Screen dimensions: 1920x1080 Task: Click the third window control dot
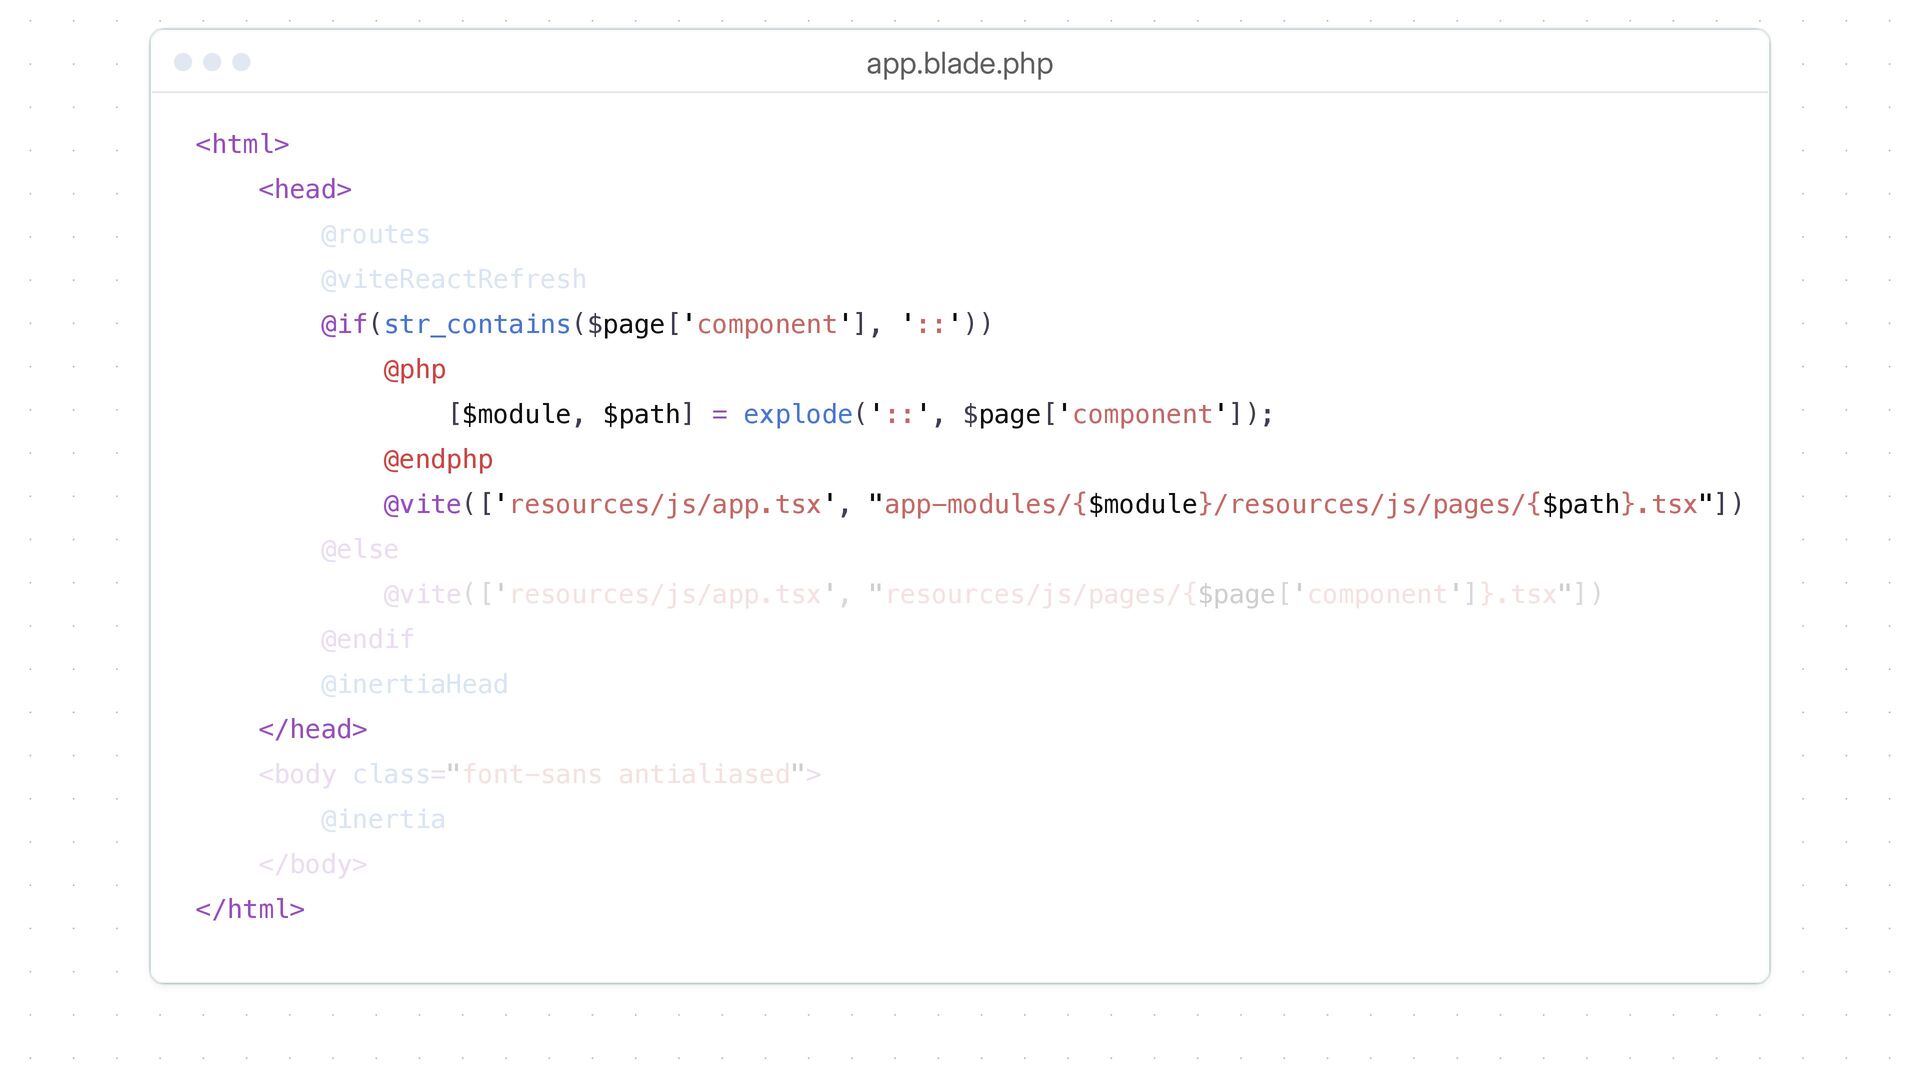pyautogui.click(x=241, y=62)
